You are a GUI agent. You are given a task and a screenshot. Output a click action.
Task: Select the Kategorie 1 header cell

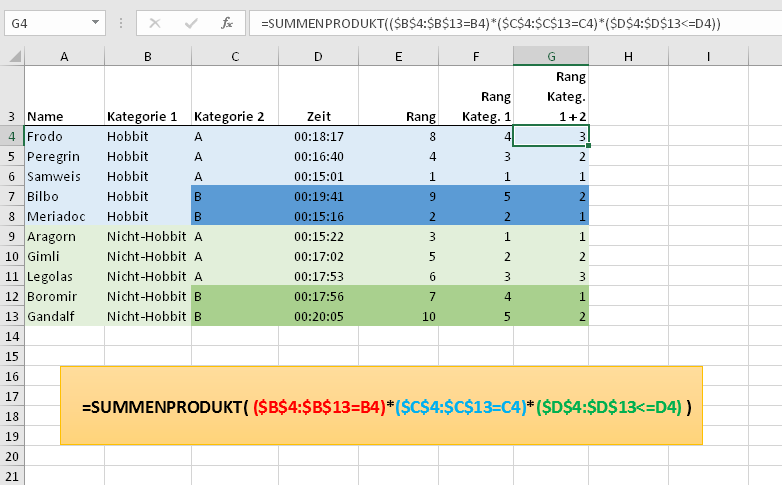147,116
